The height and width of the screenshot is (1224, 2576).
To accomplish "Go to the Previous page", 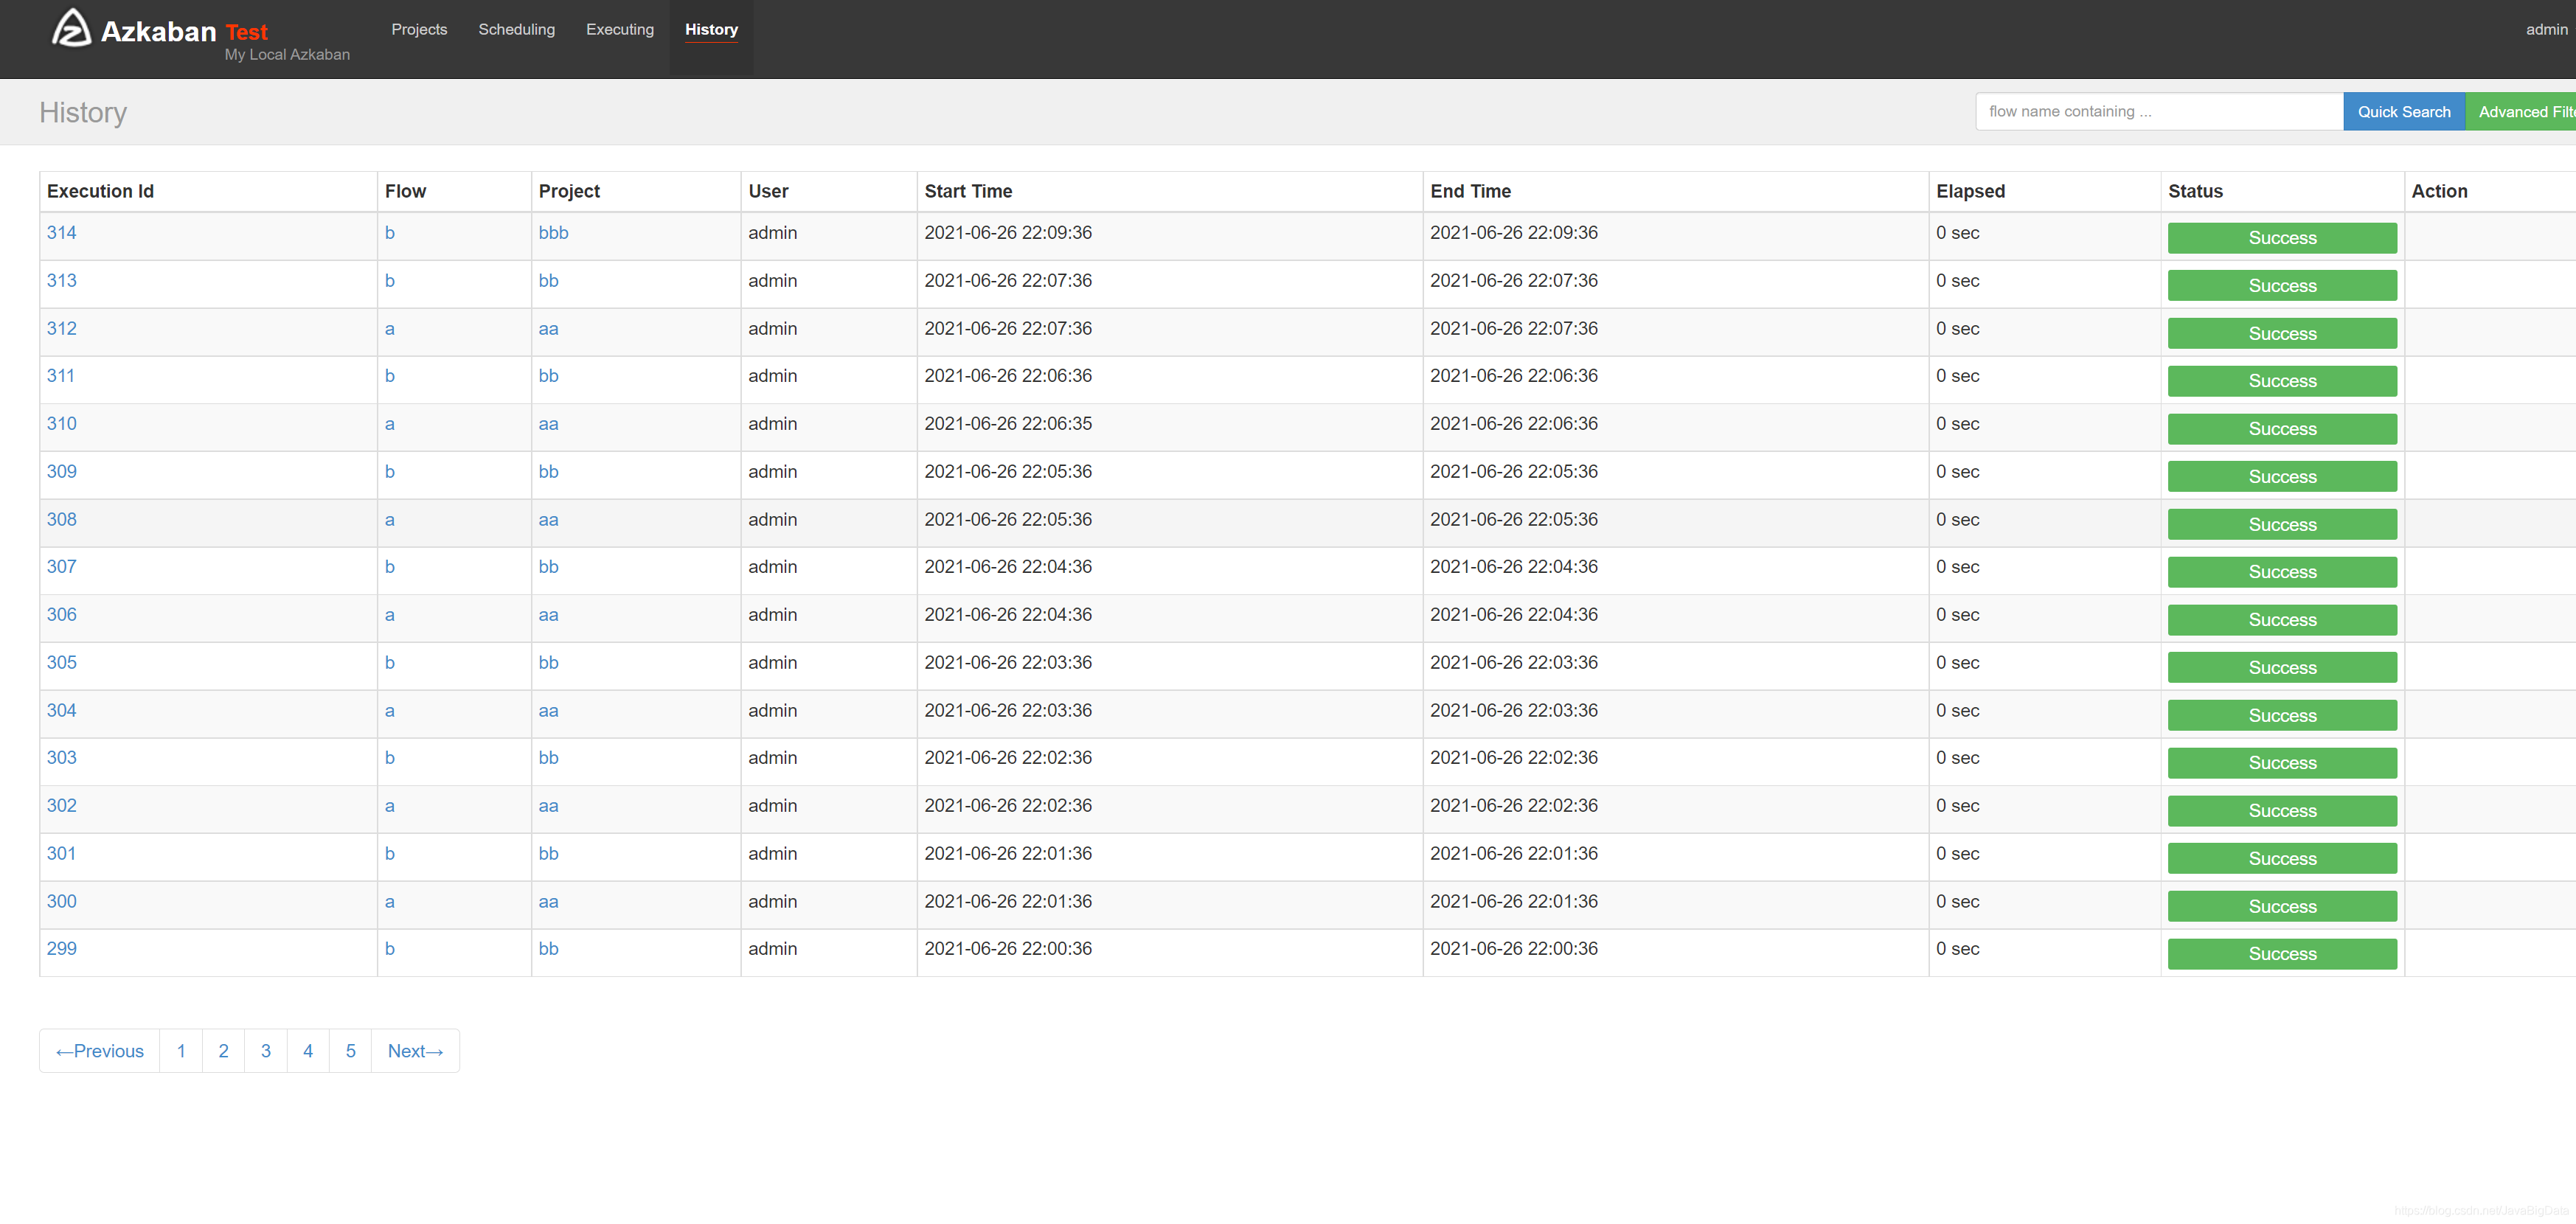I will coord(100,1051).
